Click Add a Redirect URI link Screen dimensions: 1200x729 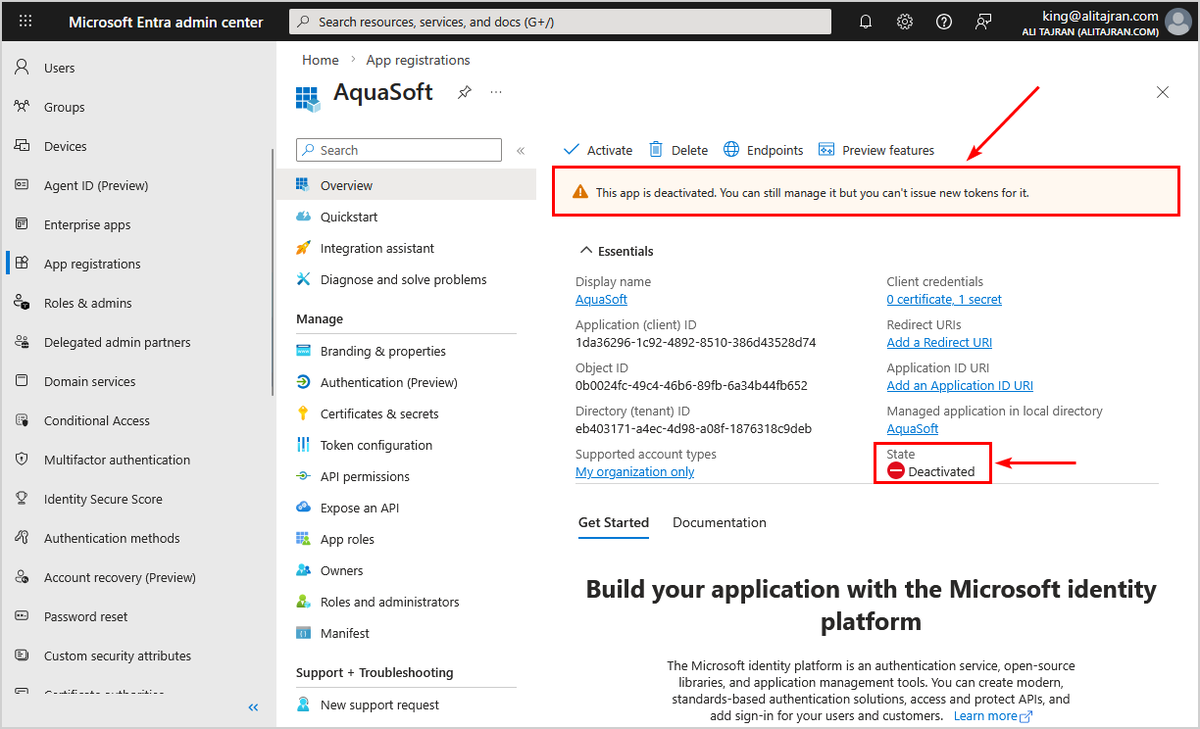(x=939, y=342)
